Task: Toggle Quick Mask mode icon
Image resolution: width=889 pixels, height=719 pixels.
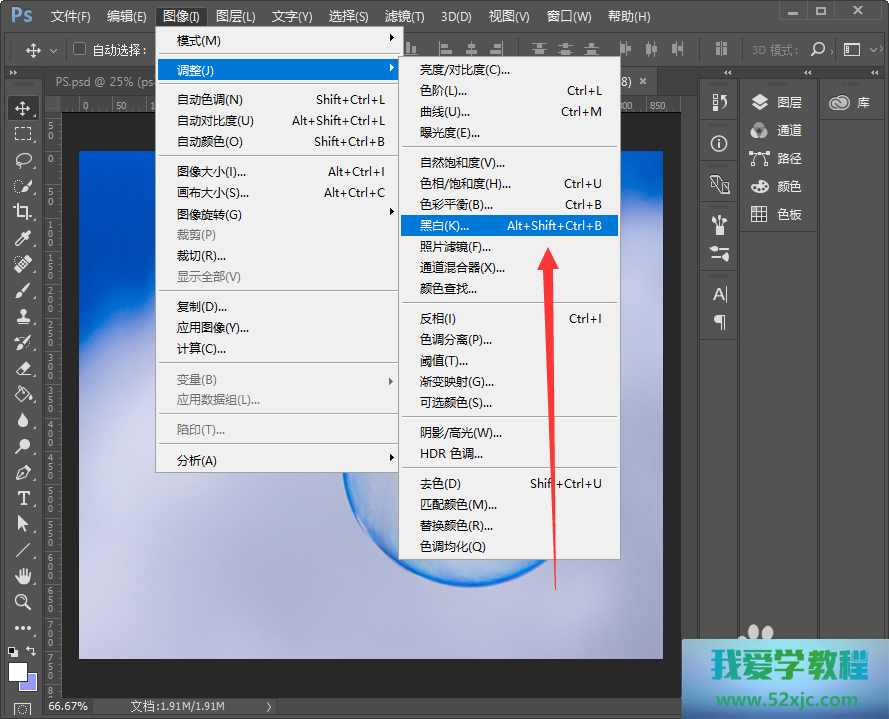Action: click(23, 708)
